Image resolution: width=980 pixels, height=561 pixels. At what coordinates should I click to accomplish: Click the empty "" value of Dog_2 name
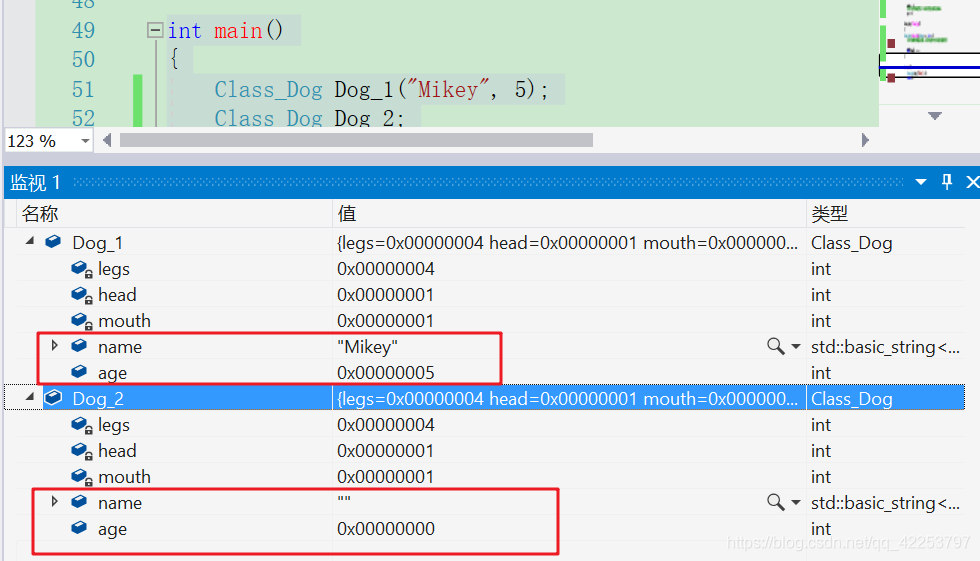(x=344, y=500)
